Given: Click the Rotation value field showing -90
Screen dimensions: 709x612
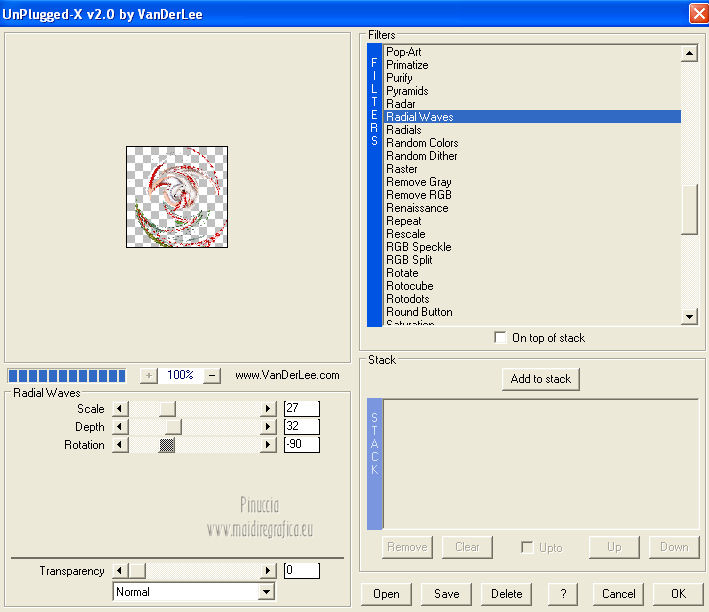Looking at the screenshot, I should click(x=302, y=445).
